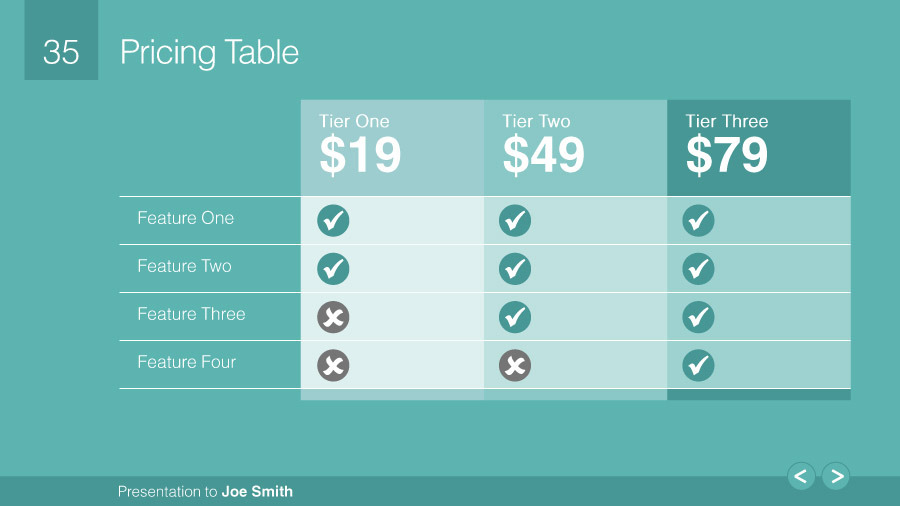Click the Pricing Table slide title
Image resolution: width=900 pixels, height=506 pixels.
click(209, 52)
